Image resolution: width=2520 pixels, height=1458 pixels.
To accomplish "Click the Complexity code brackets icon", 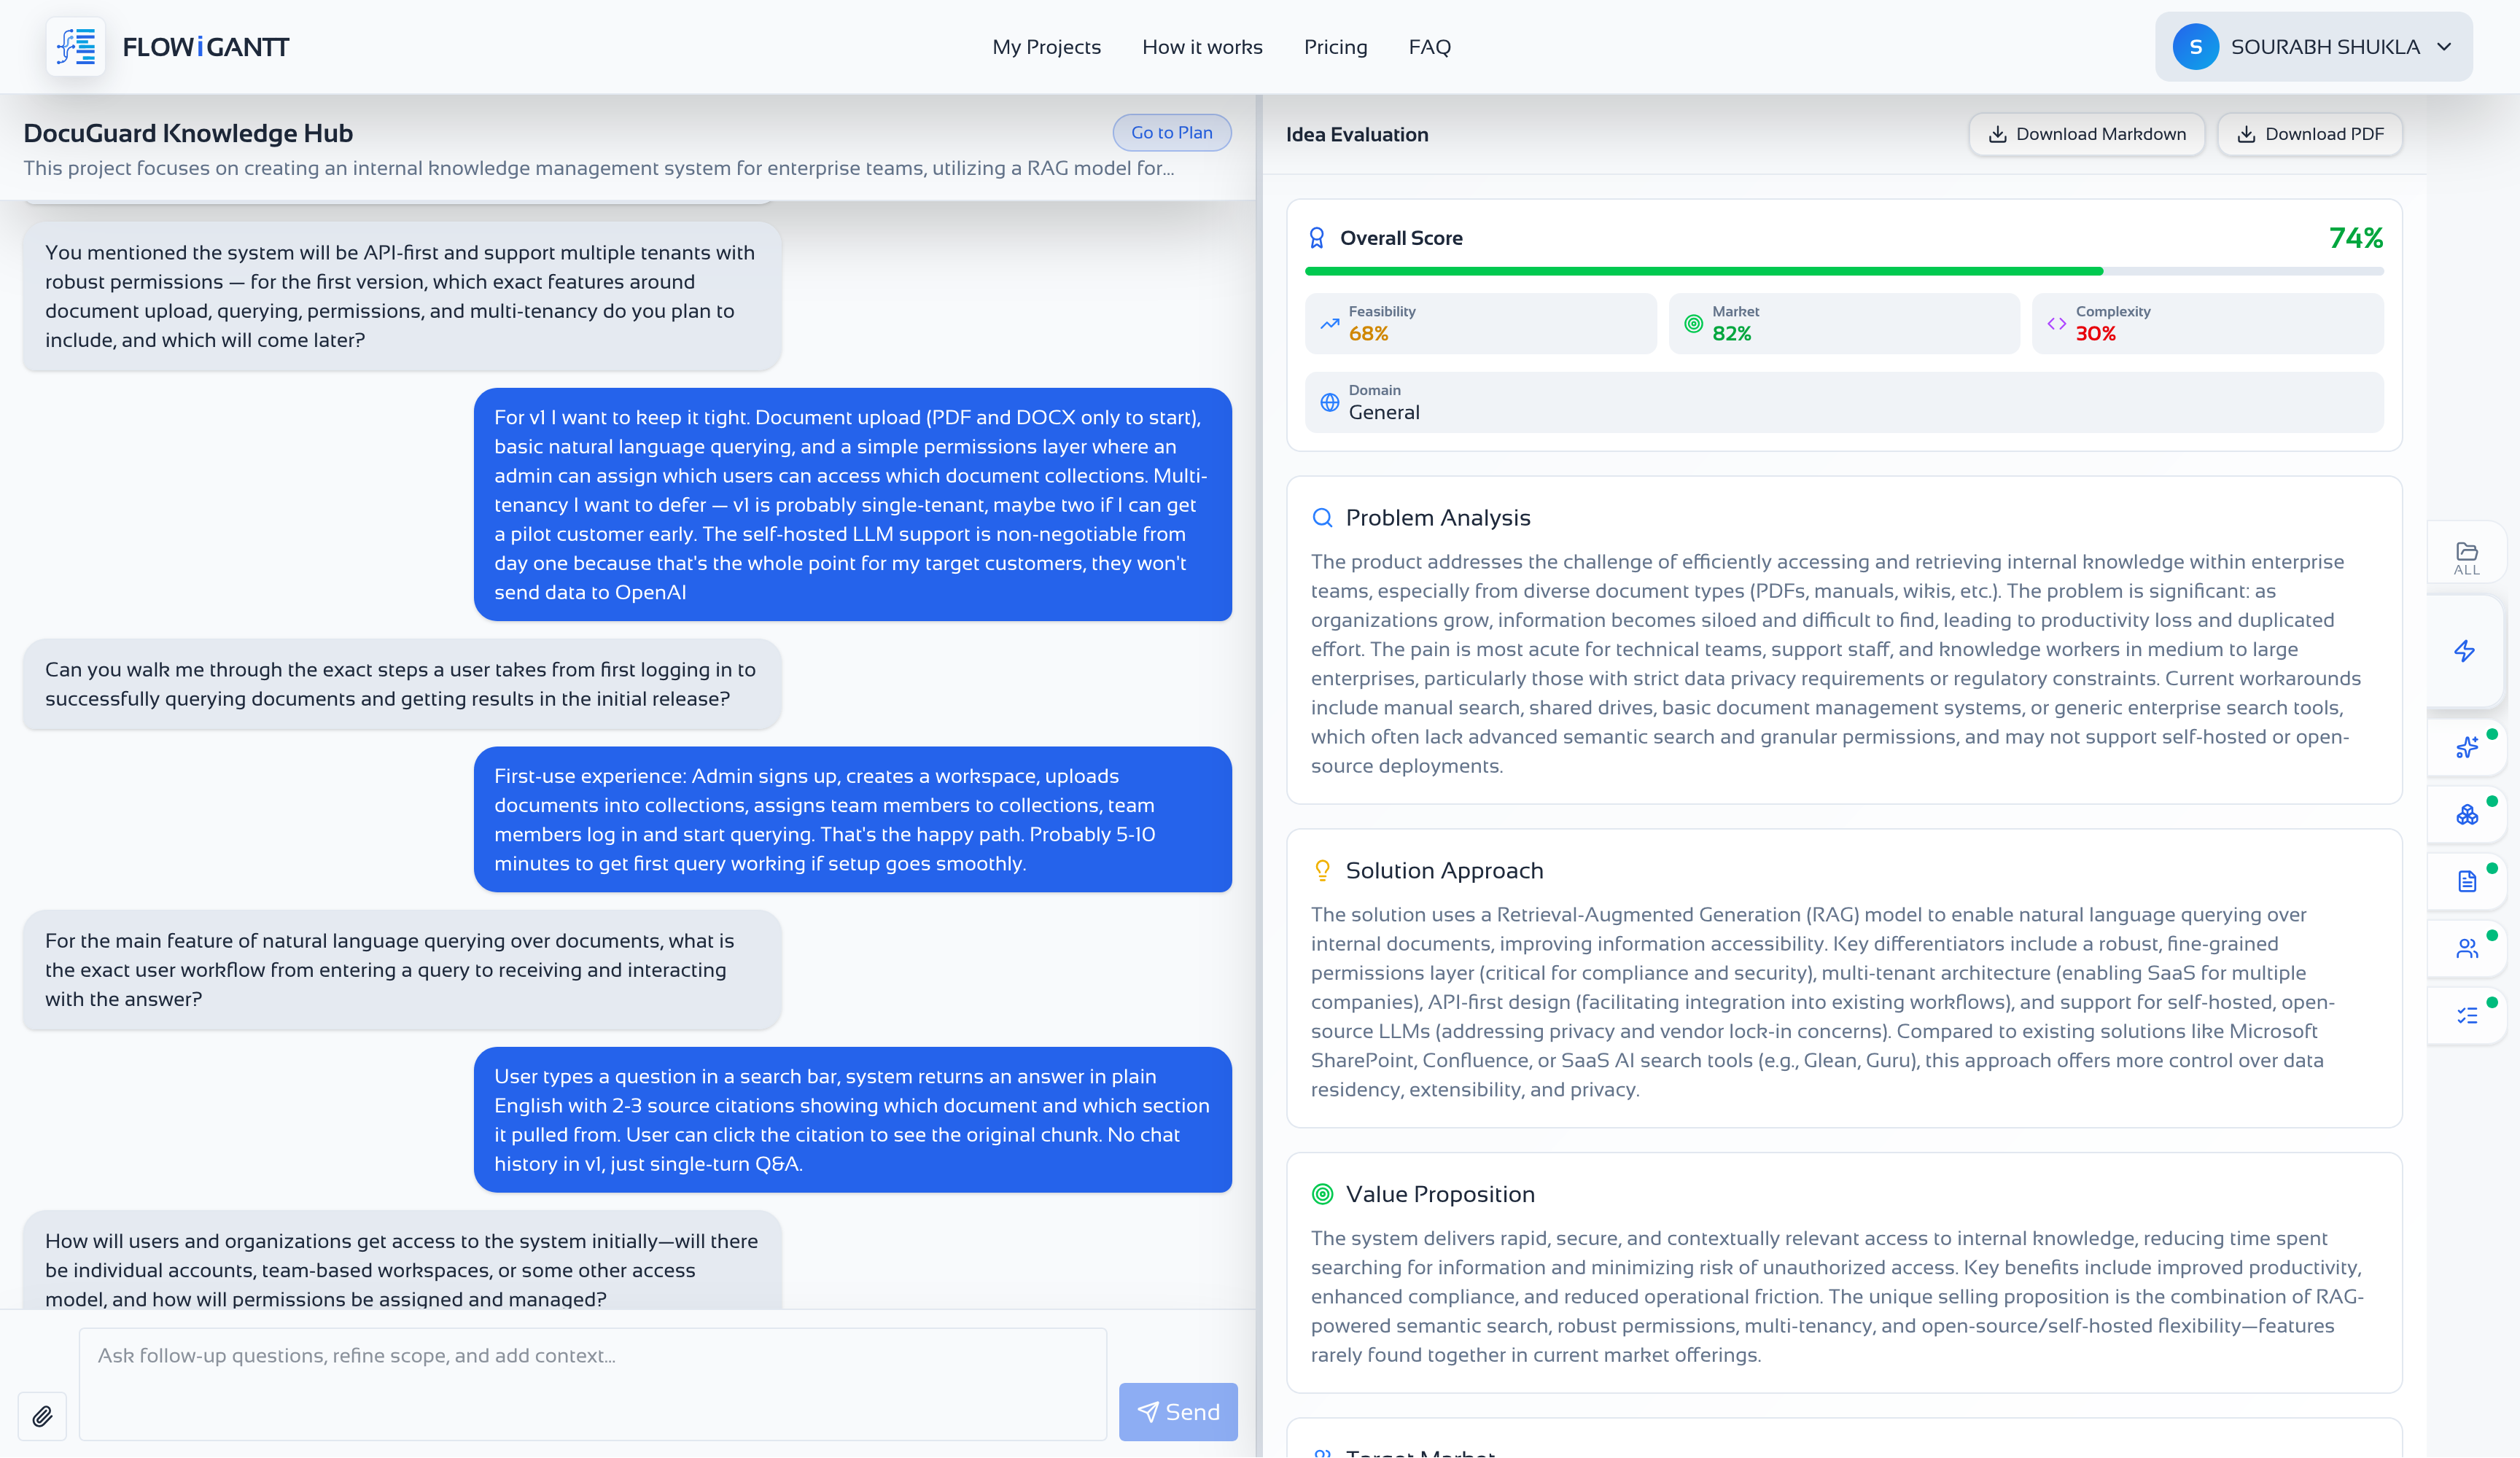I will 2056,323.
